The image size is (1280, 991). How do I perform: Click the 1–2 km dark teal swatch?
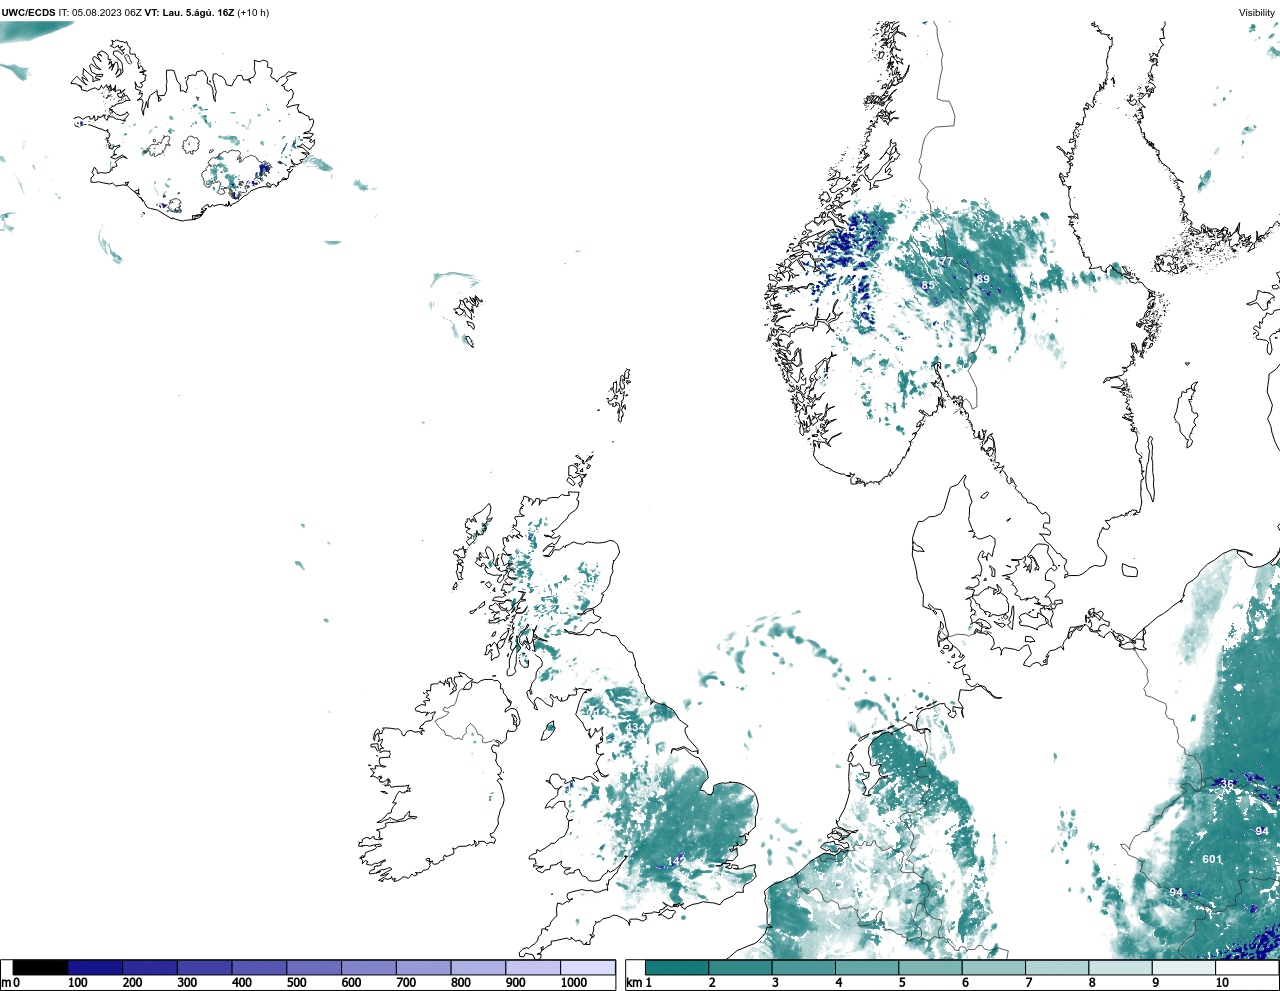(677, 968)
